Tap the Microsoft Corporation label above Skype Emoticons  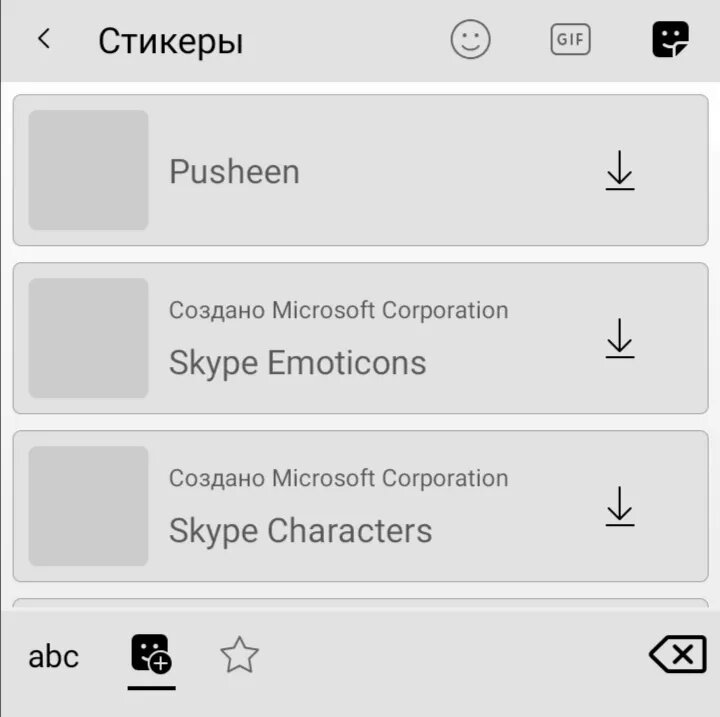click(x=338, y=310)
